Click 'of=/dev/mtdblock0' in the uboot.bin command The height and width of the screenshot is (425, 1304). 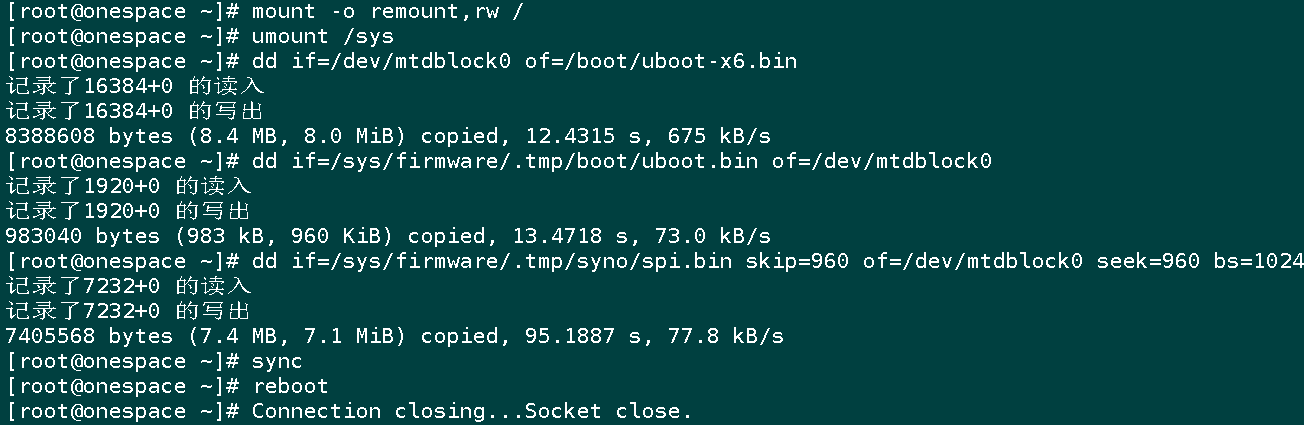click(881, 161)
